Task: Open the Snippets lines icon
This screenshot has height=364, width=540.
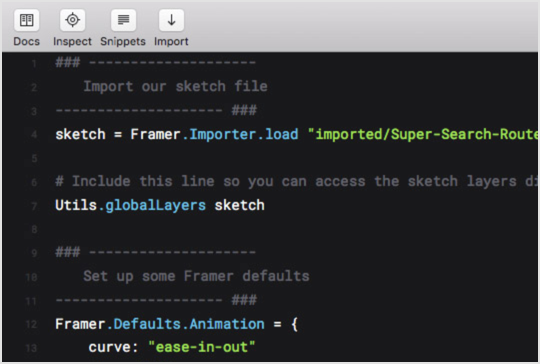Action: tap(123, 20)
